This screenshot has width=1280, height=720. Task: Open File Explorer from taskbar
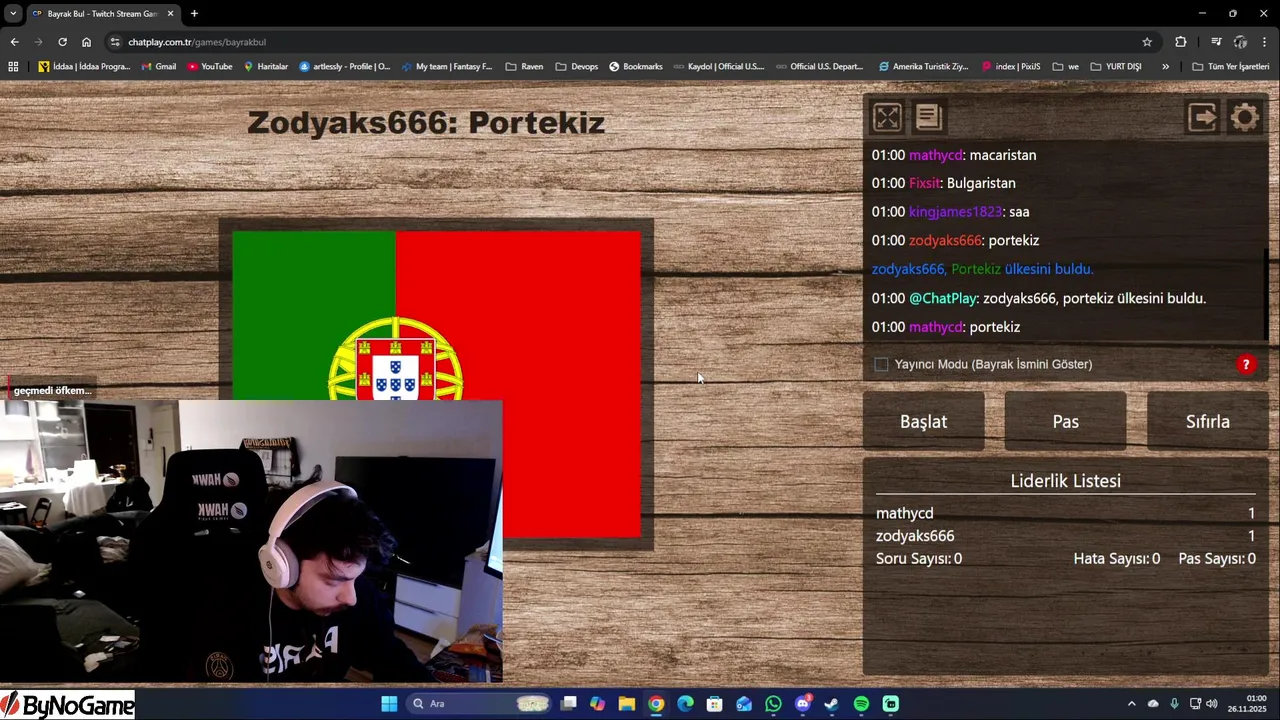point(626,704)
